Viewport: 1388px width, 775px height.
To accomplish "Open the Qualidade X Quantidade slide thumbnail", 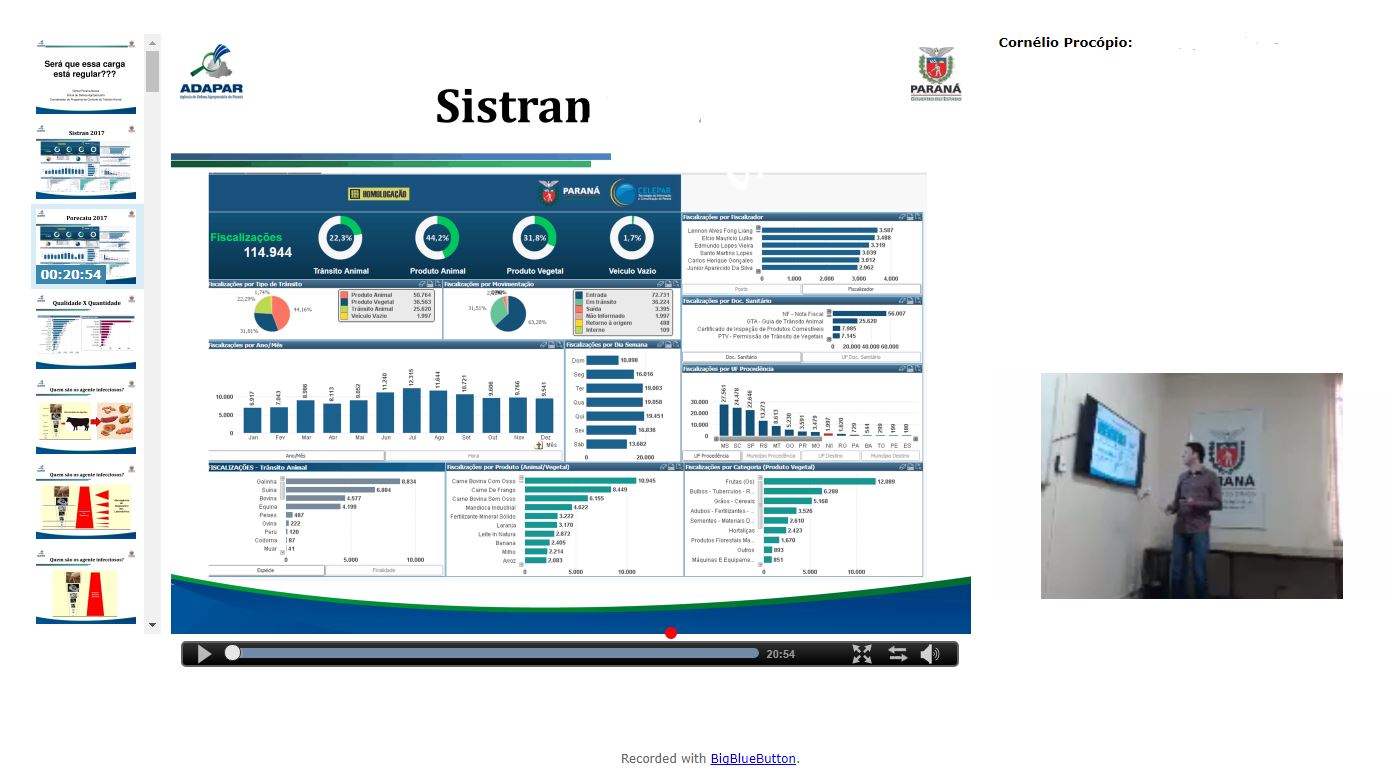I will [86, 330].
